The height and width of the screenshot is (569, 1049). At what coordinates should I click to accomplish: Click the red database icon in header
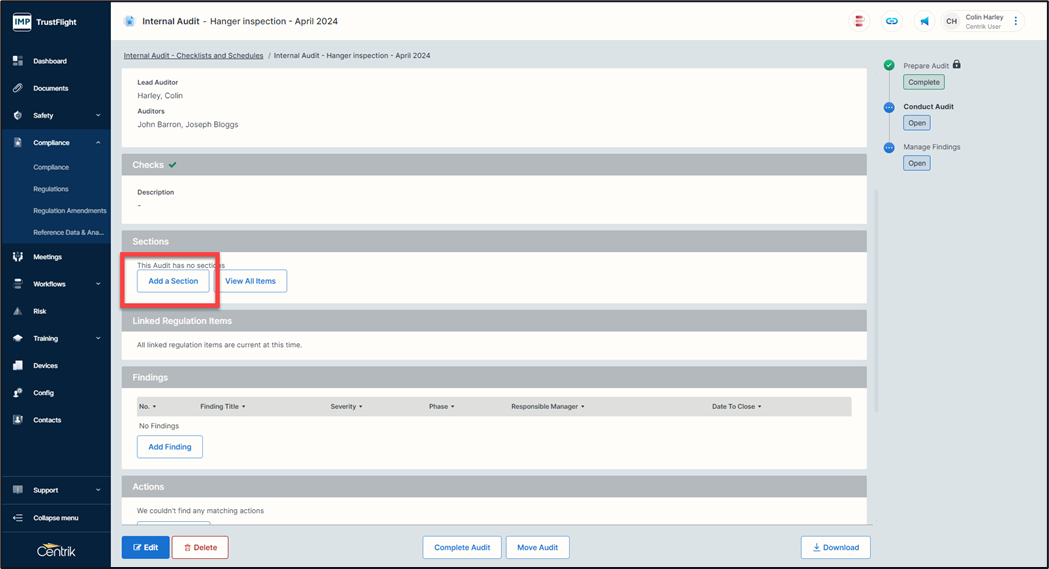[x=858, y=21]
